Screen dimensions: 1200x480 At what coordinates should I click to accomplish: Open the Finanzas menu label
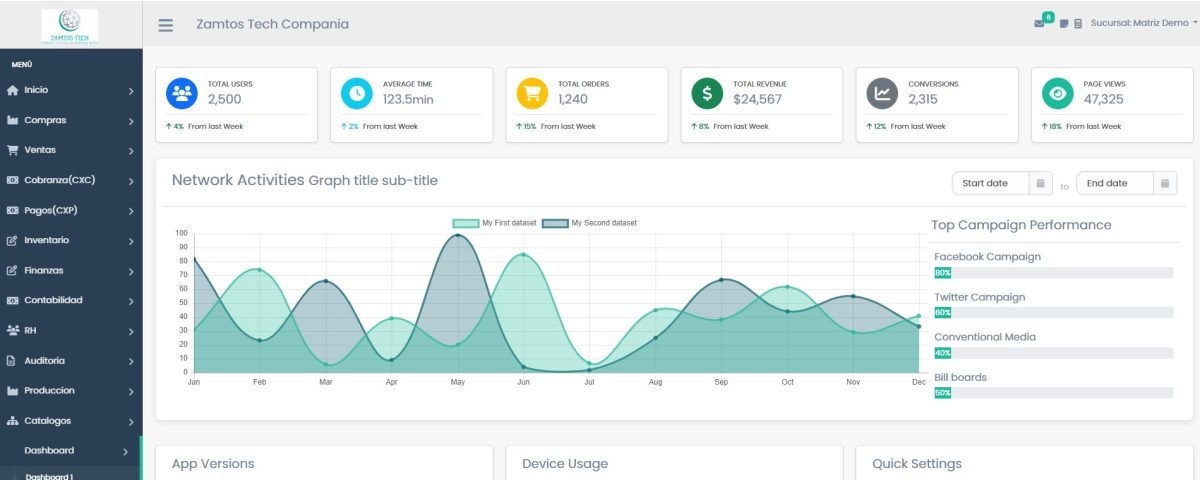click(45, 270)
